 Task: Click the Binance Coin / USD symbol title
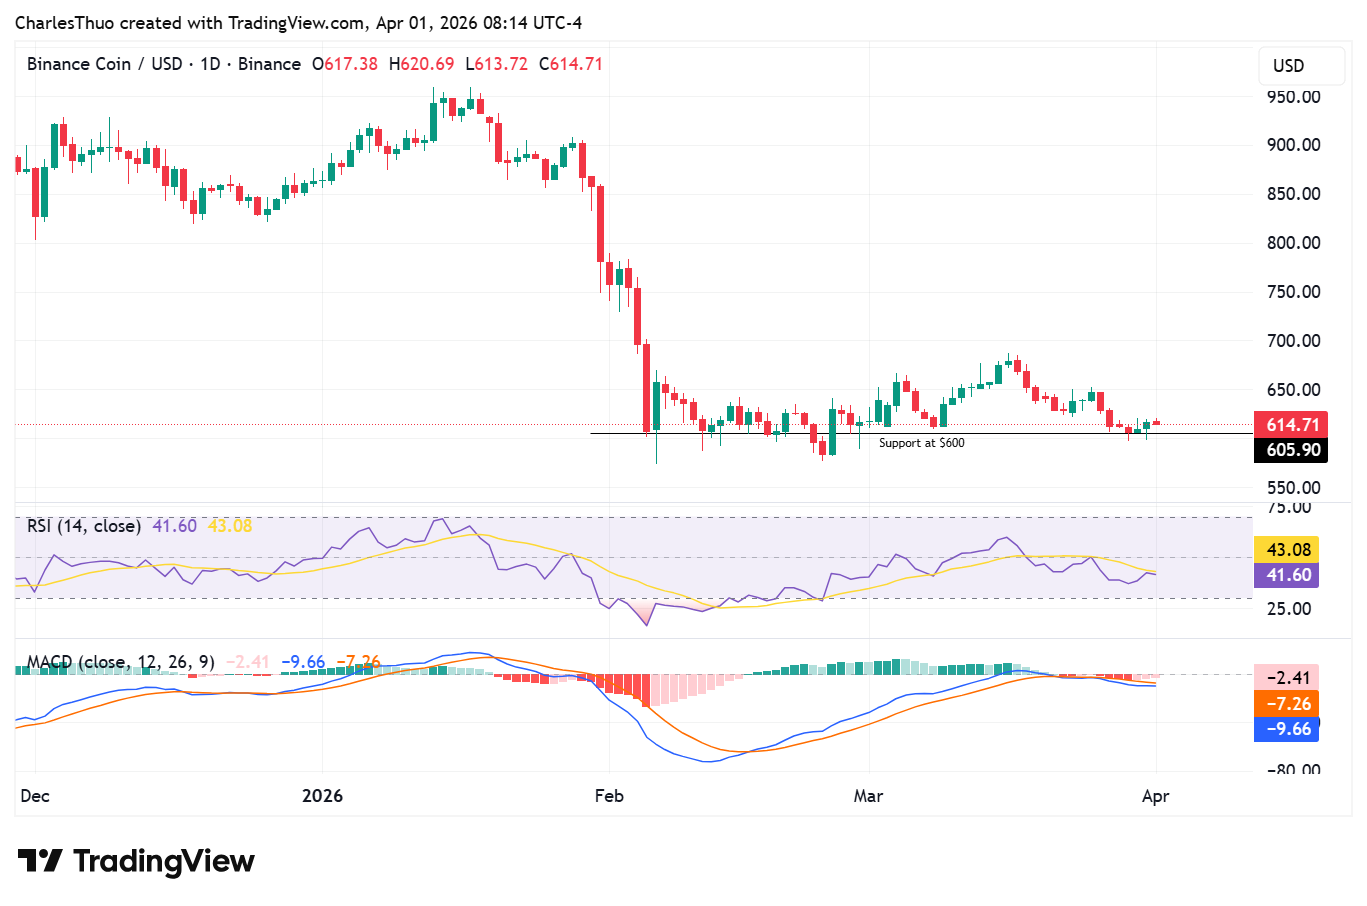[x=104, y=64]
